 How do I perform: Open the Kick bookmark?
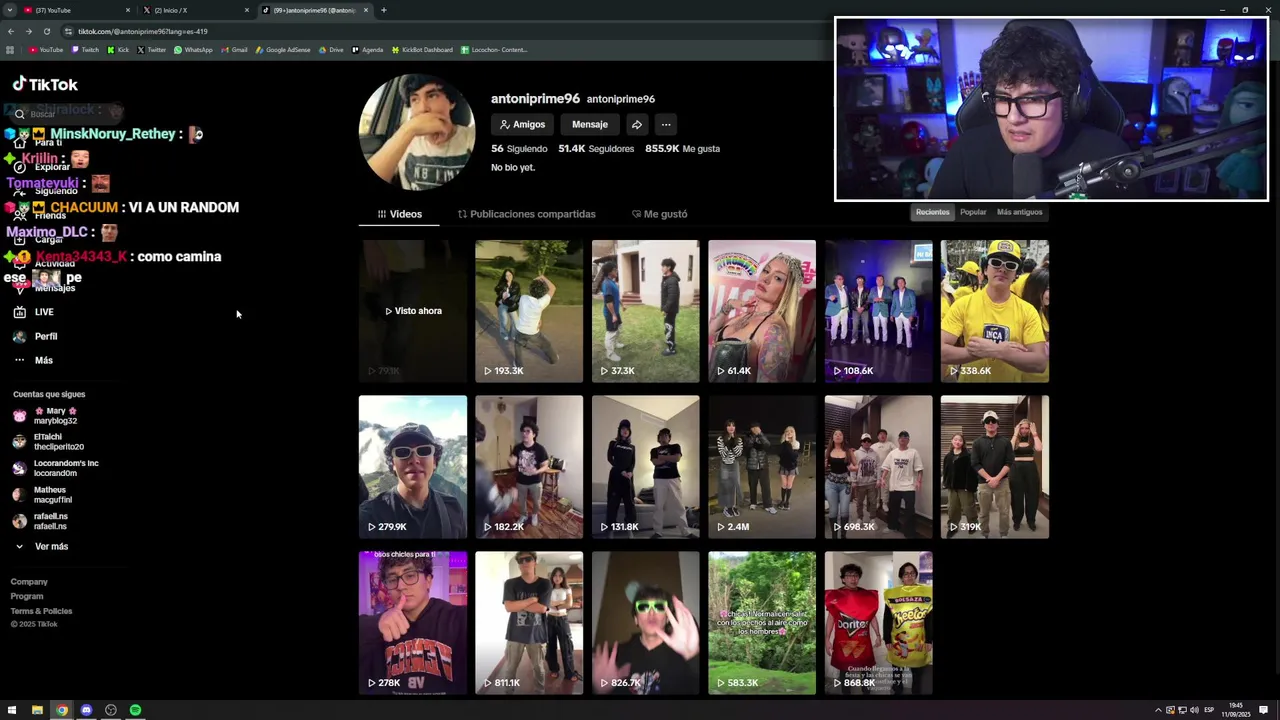119,50
